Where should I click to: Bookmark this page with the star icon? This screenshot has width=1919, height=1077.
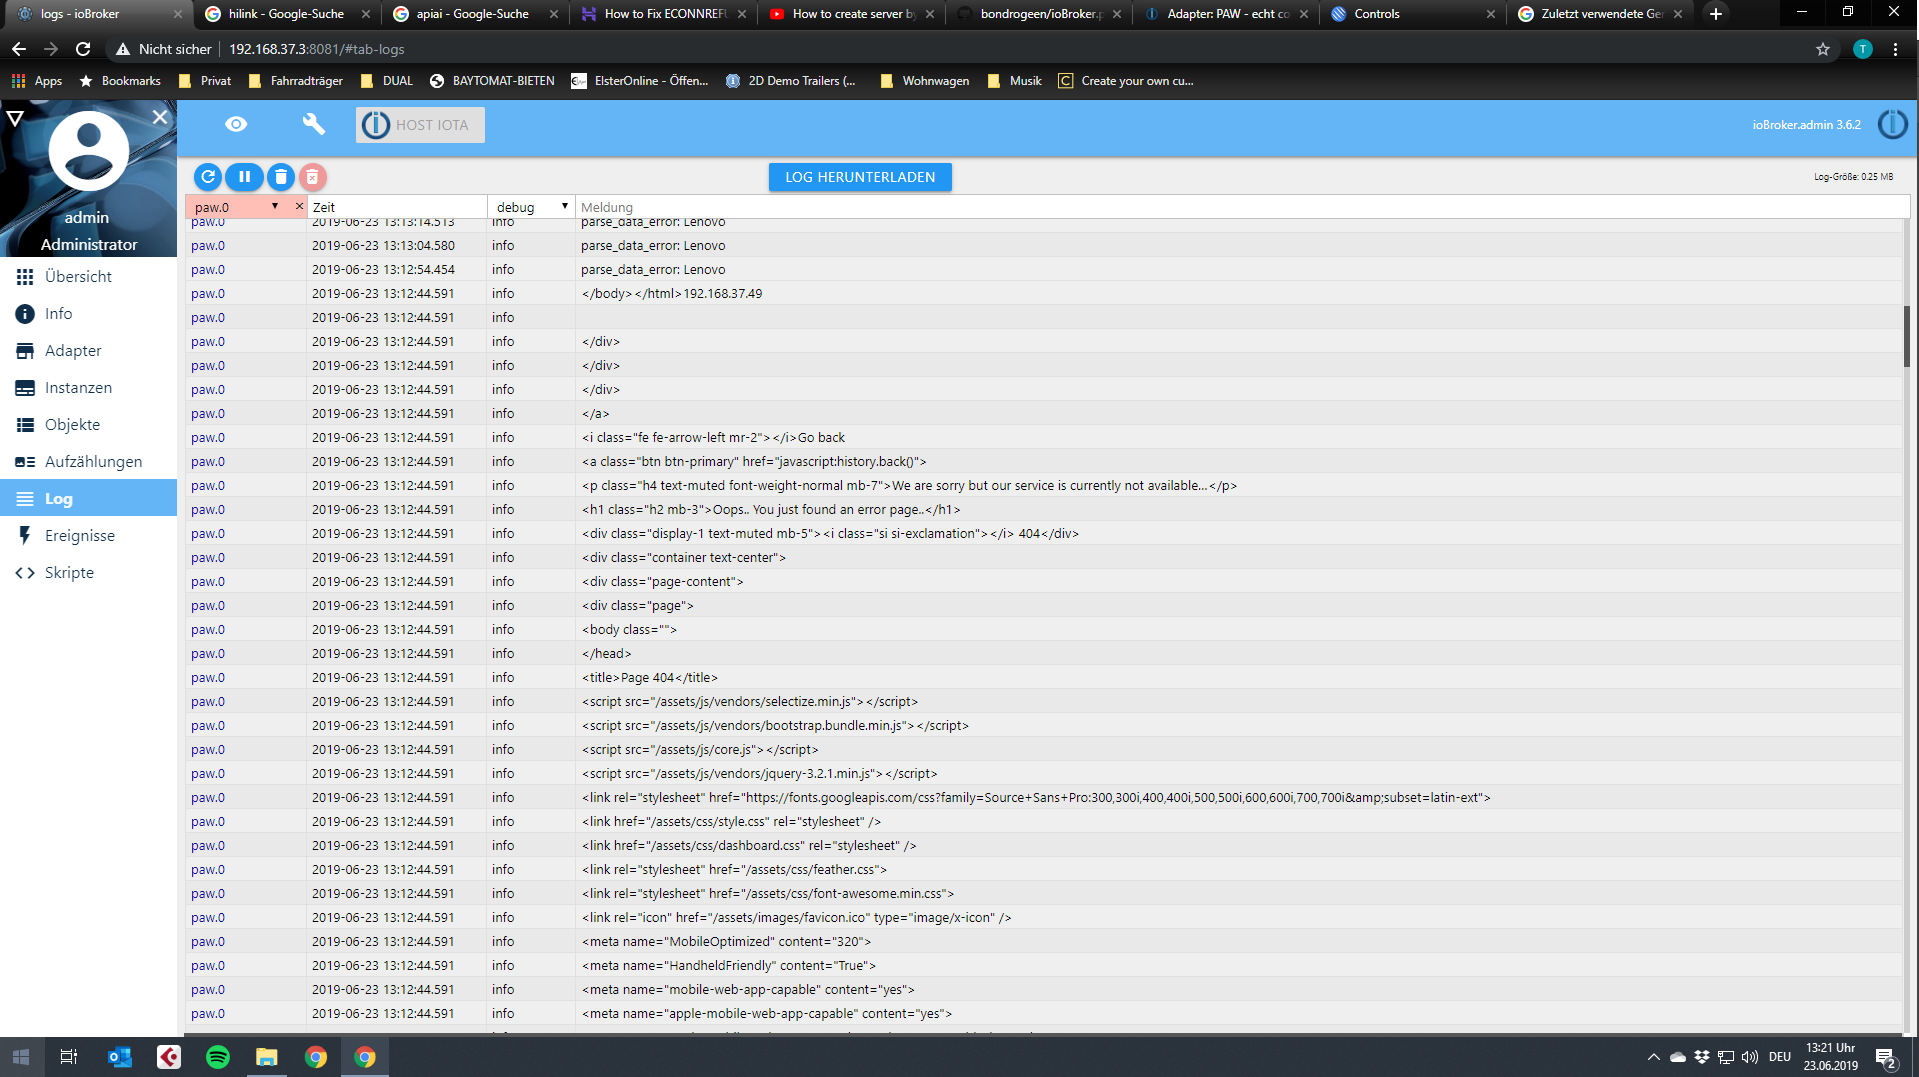click(1823, 49)
